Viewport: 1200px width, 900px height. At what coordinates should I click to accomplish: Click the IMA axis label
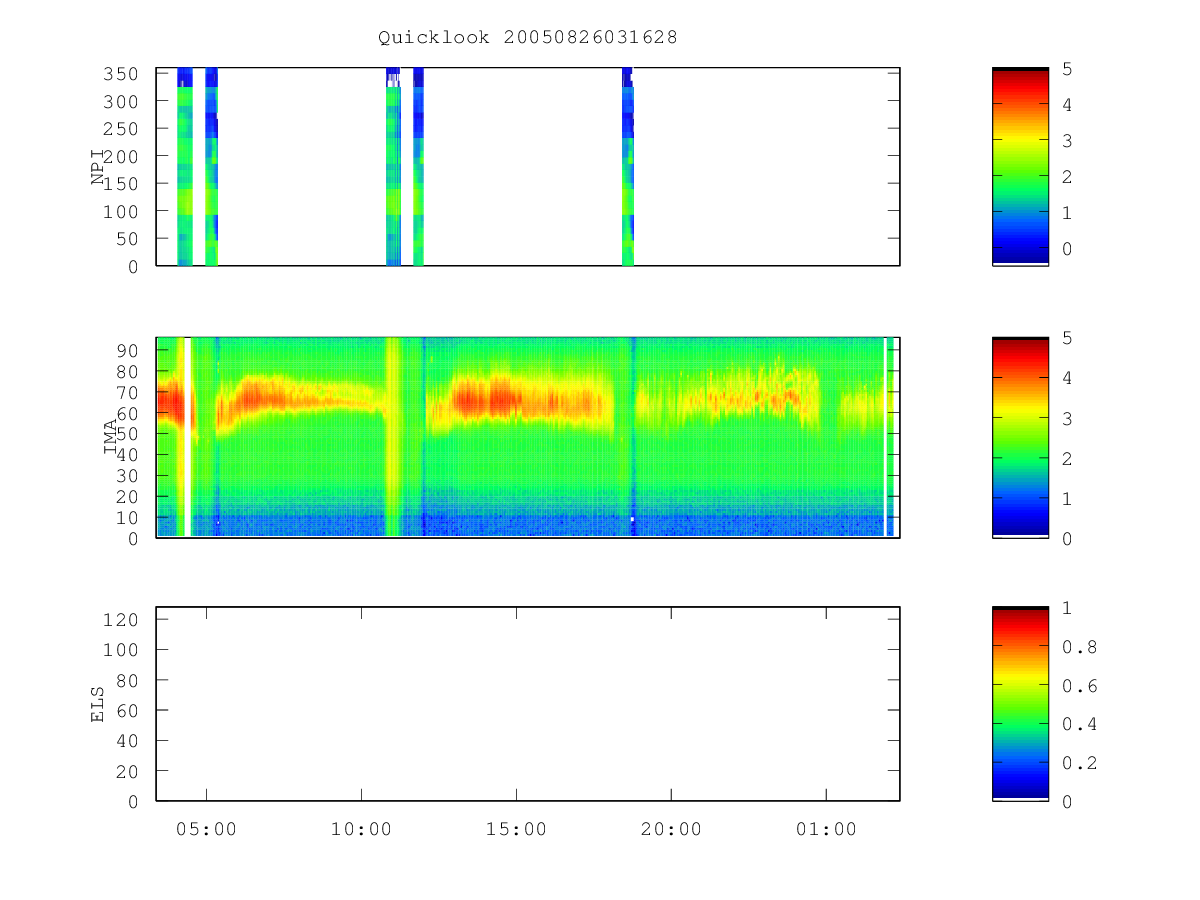pos(111,438)
